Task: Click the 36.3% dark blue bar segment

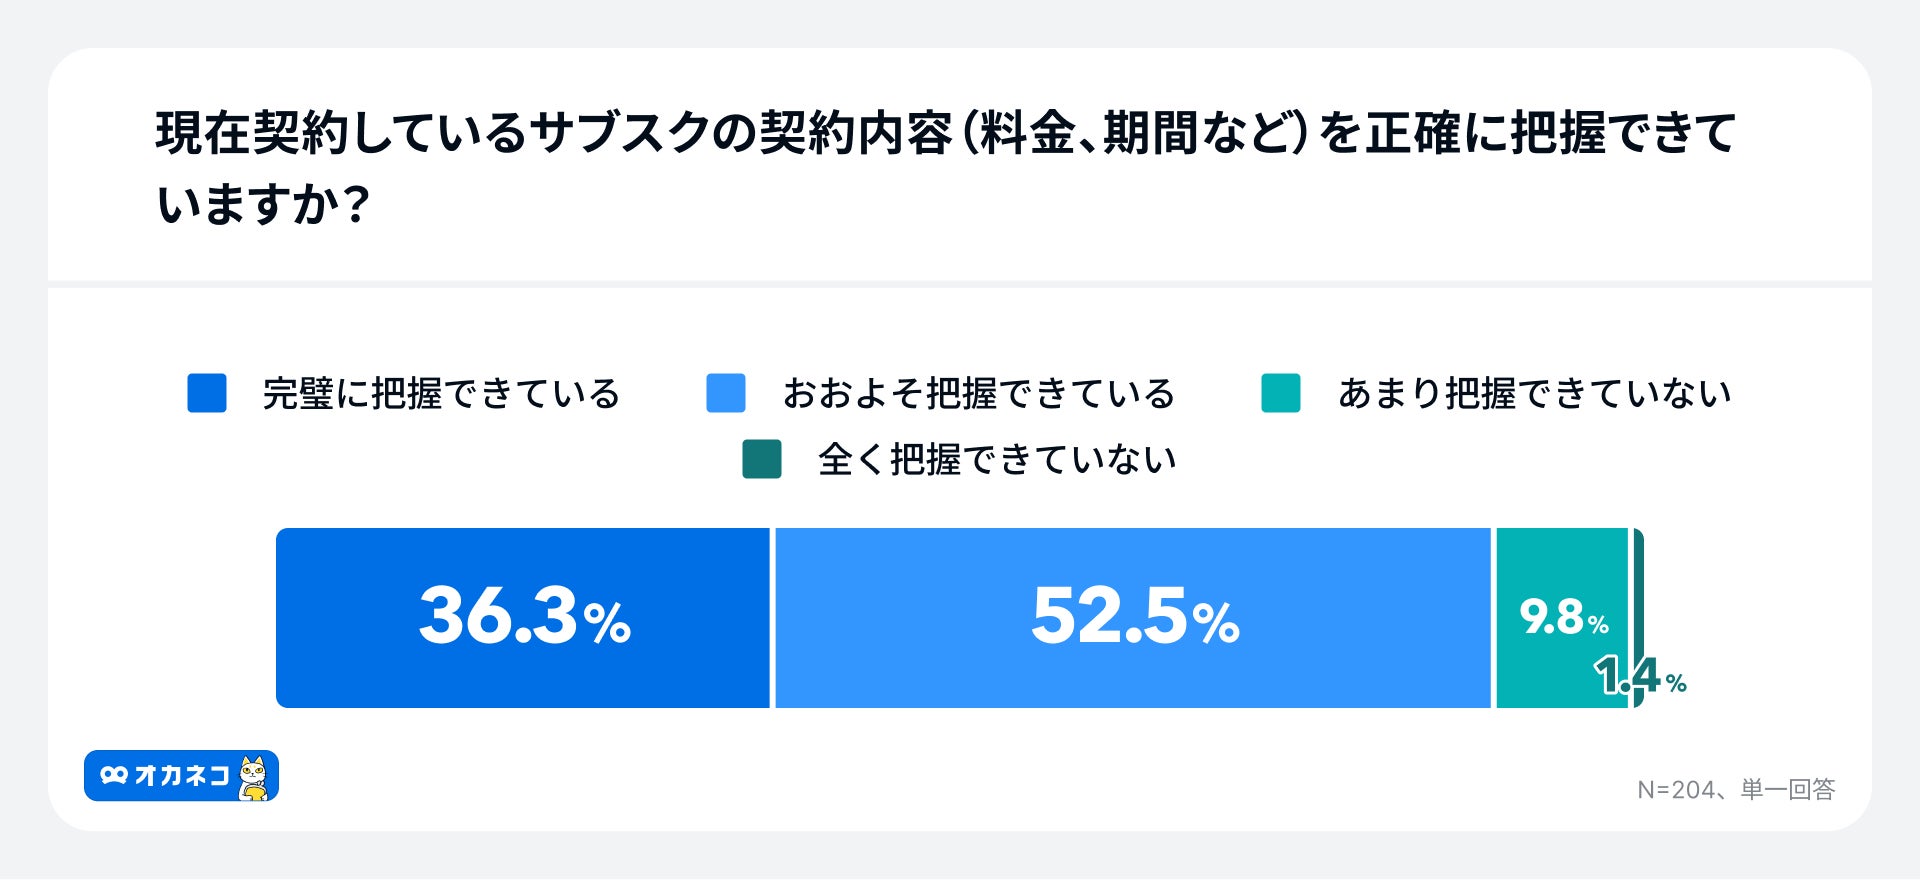Action: pyautogui.click(x=523, y=618)
